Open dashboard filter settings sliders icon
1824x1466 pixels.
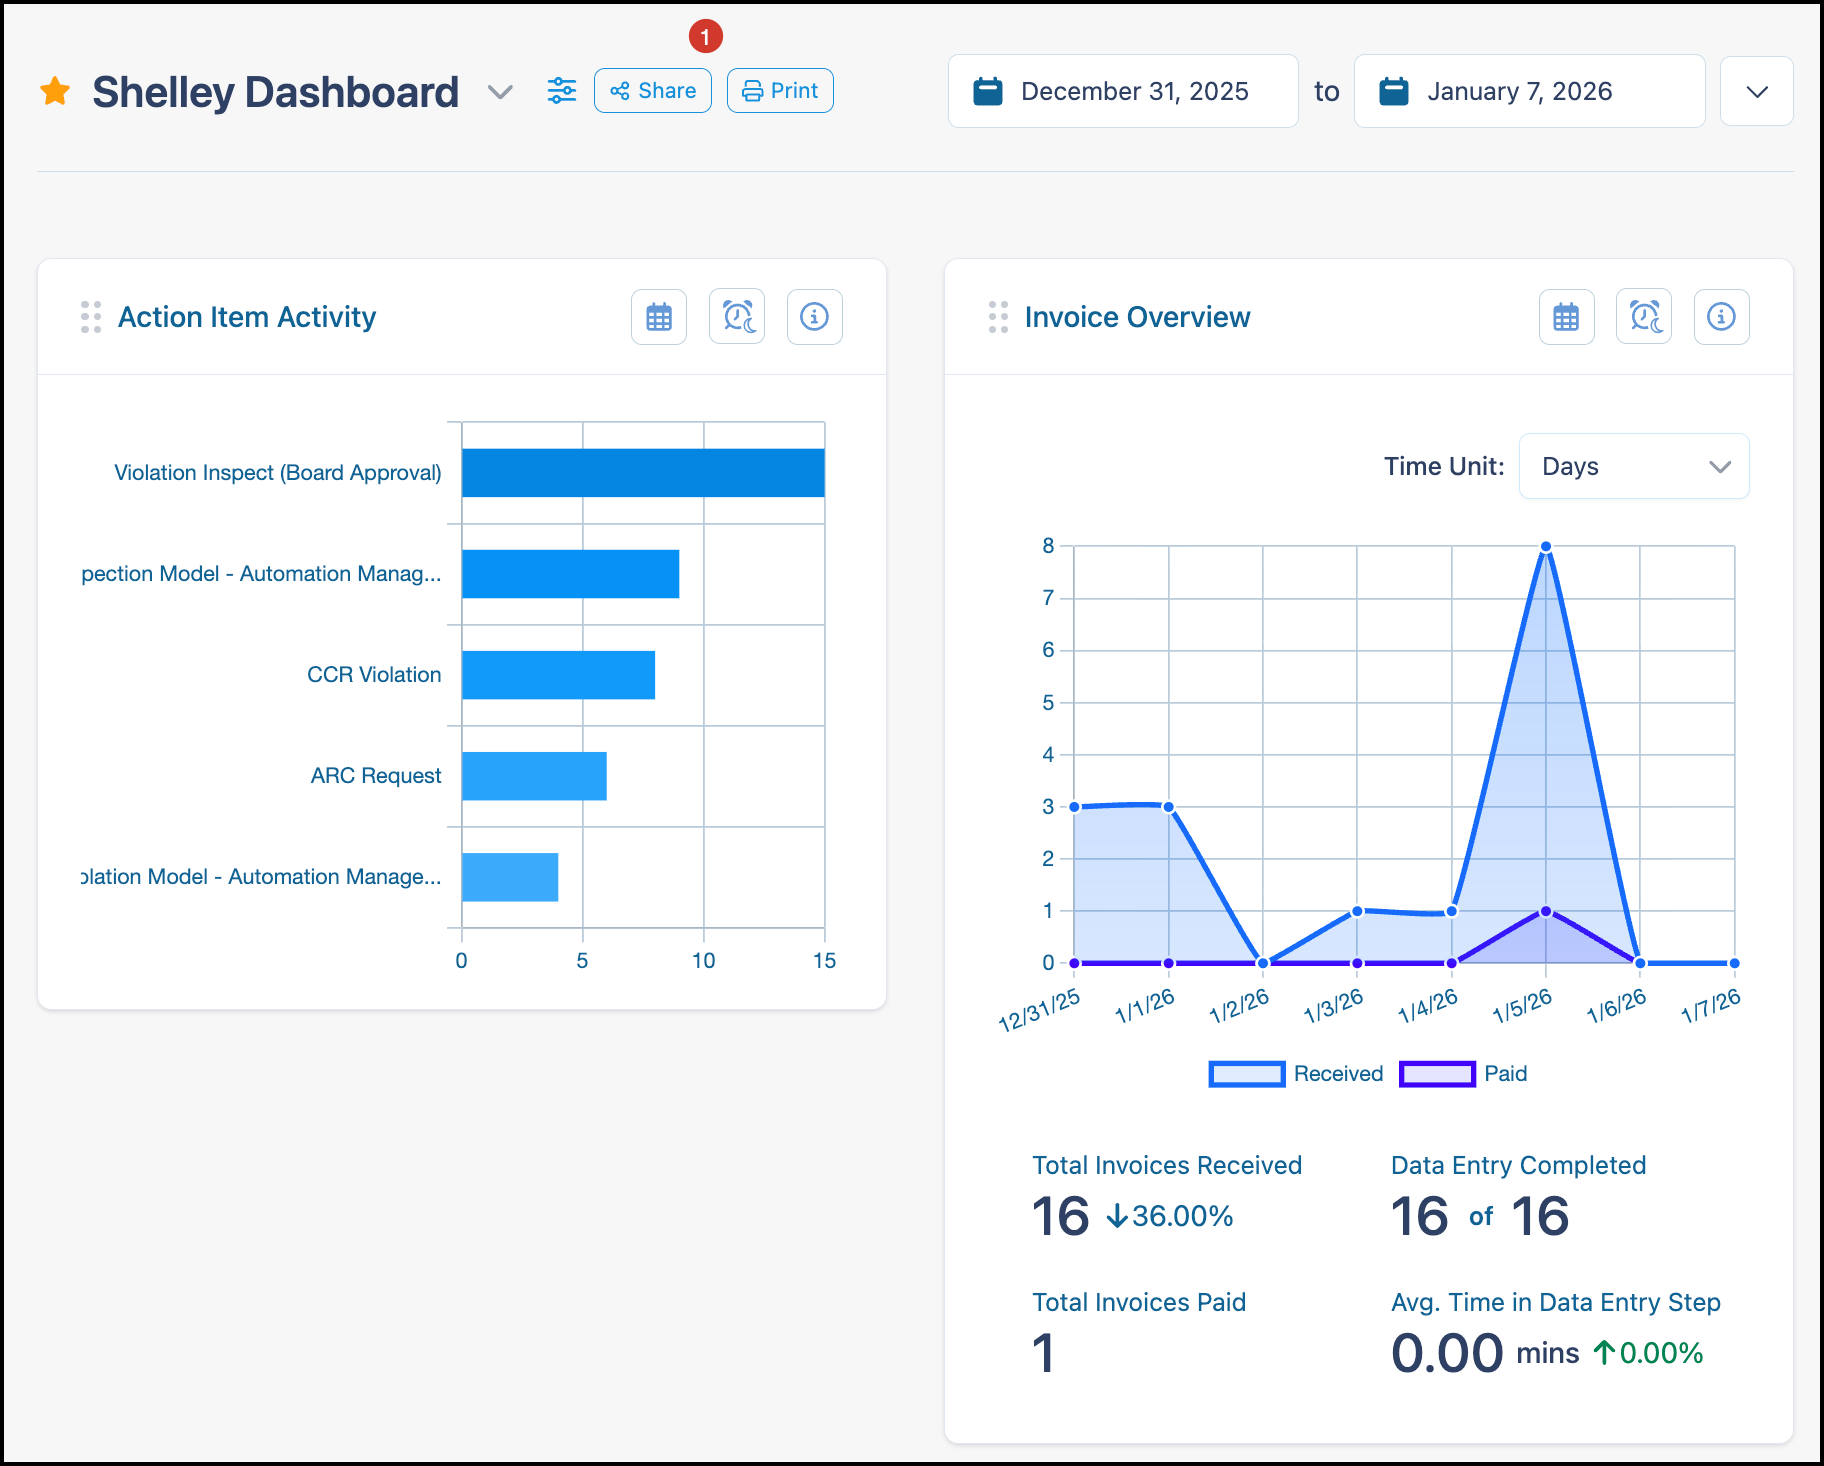[x=562, y=91]
